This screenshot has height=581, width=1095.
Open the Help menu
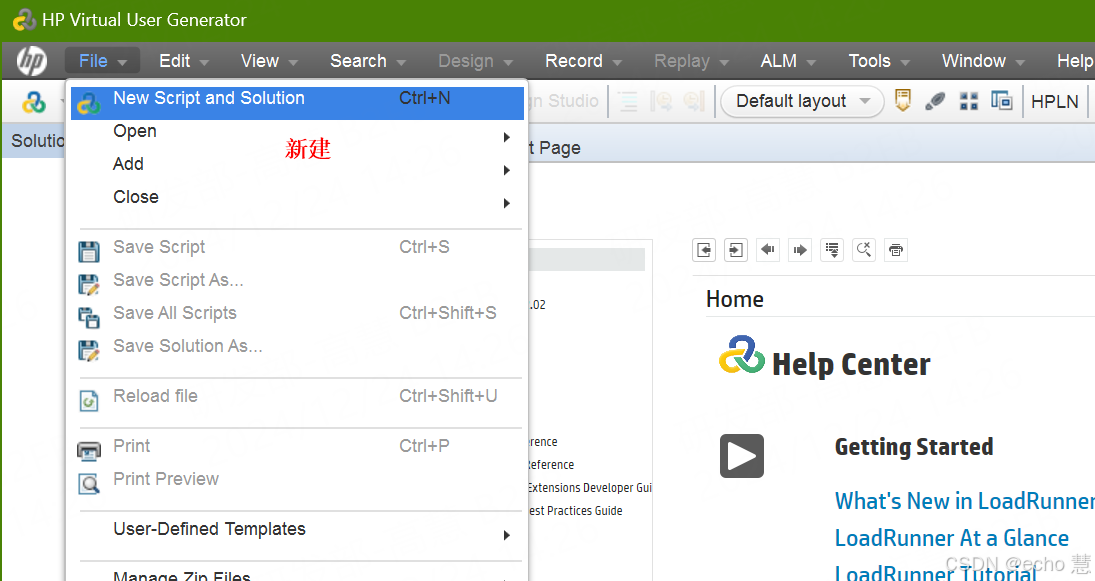point(1074,61)
